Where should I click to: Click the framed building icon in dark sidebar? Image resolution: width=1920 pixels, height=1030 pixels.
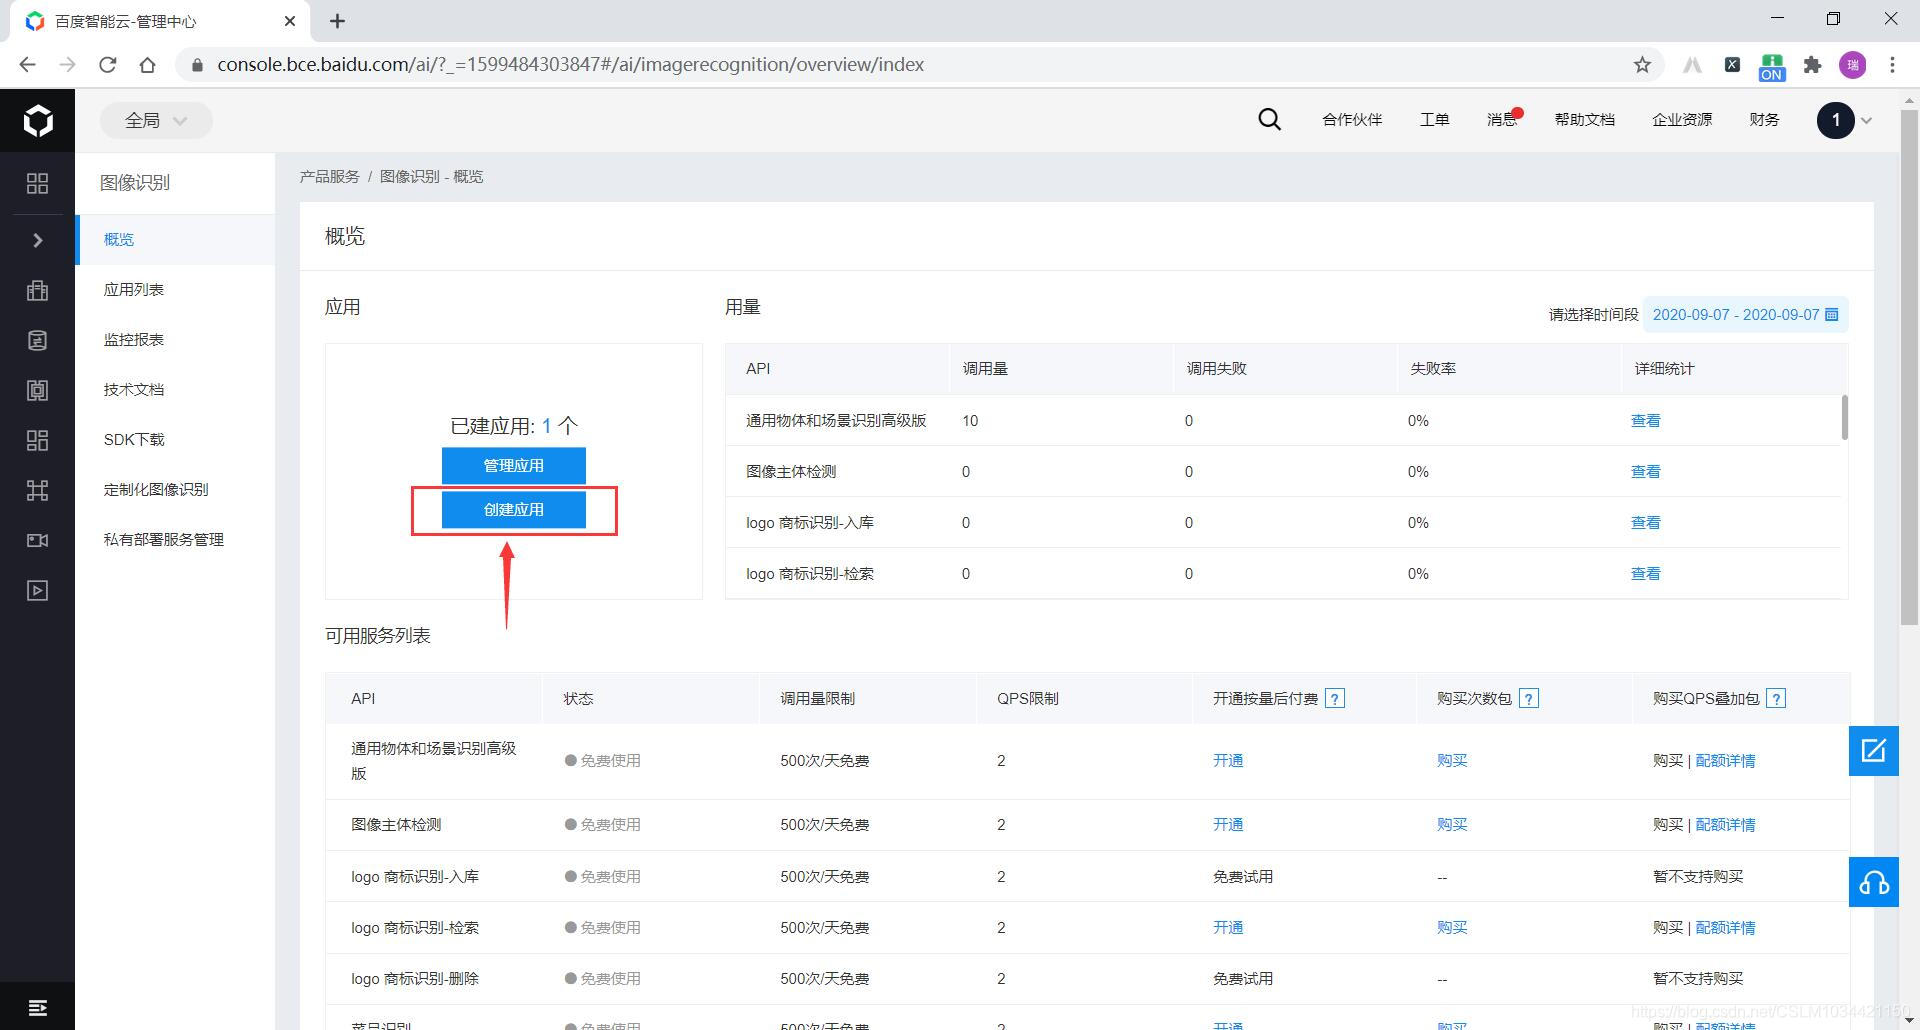pyautogui.click(x=37, y=390)
